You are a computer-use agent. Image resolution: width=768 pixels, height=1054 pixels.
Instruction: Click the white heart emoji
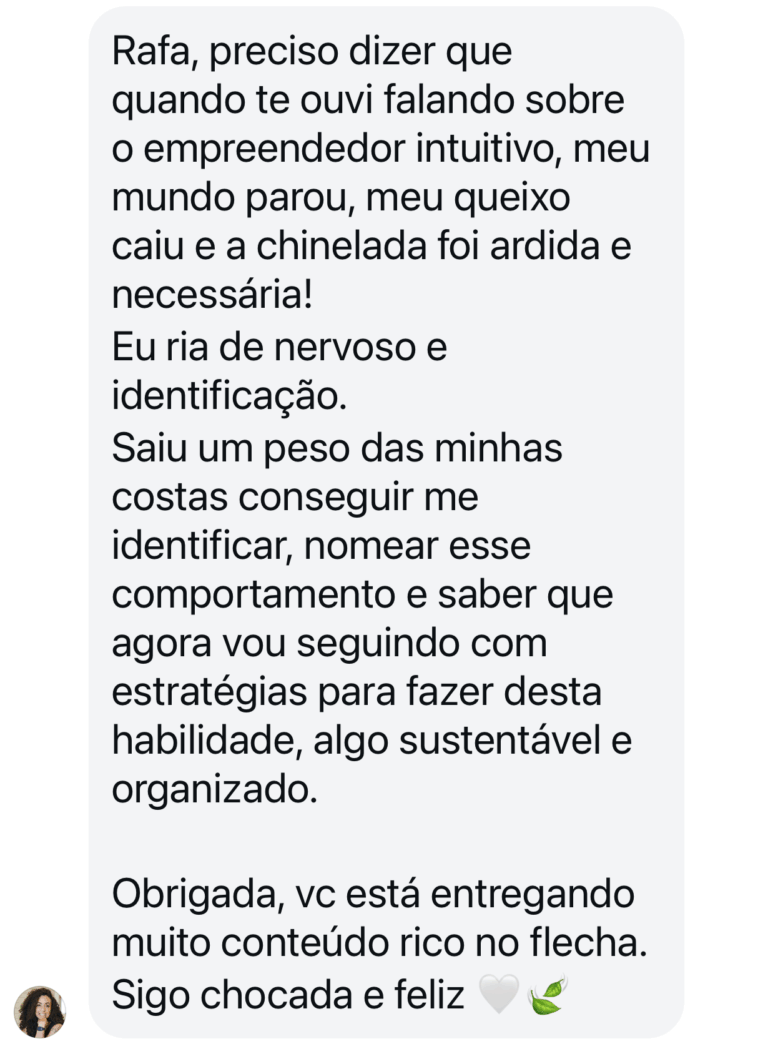click(x=499, y=995)
